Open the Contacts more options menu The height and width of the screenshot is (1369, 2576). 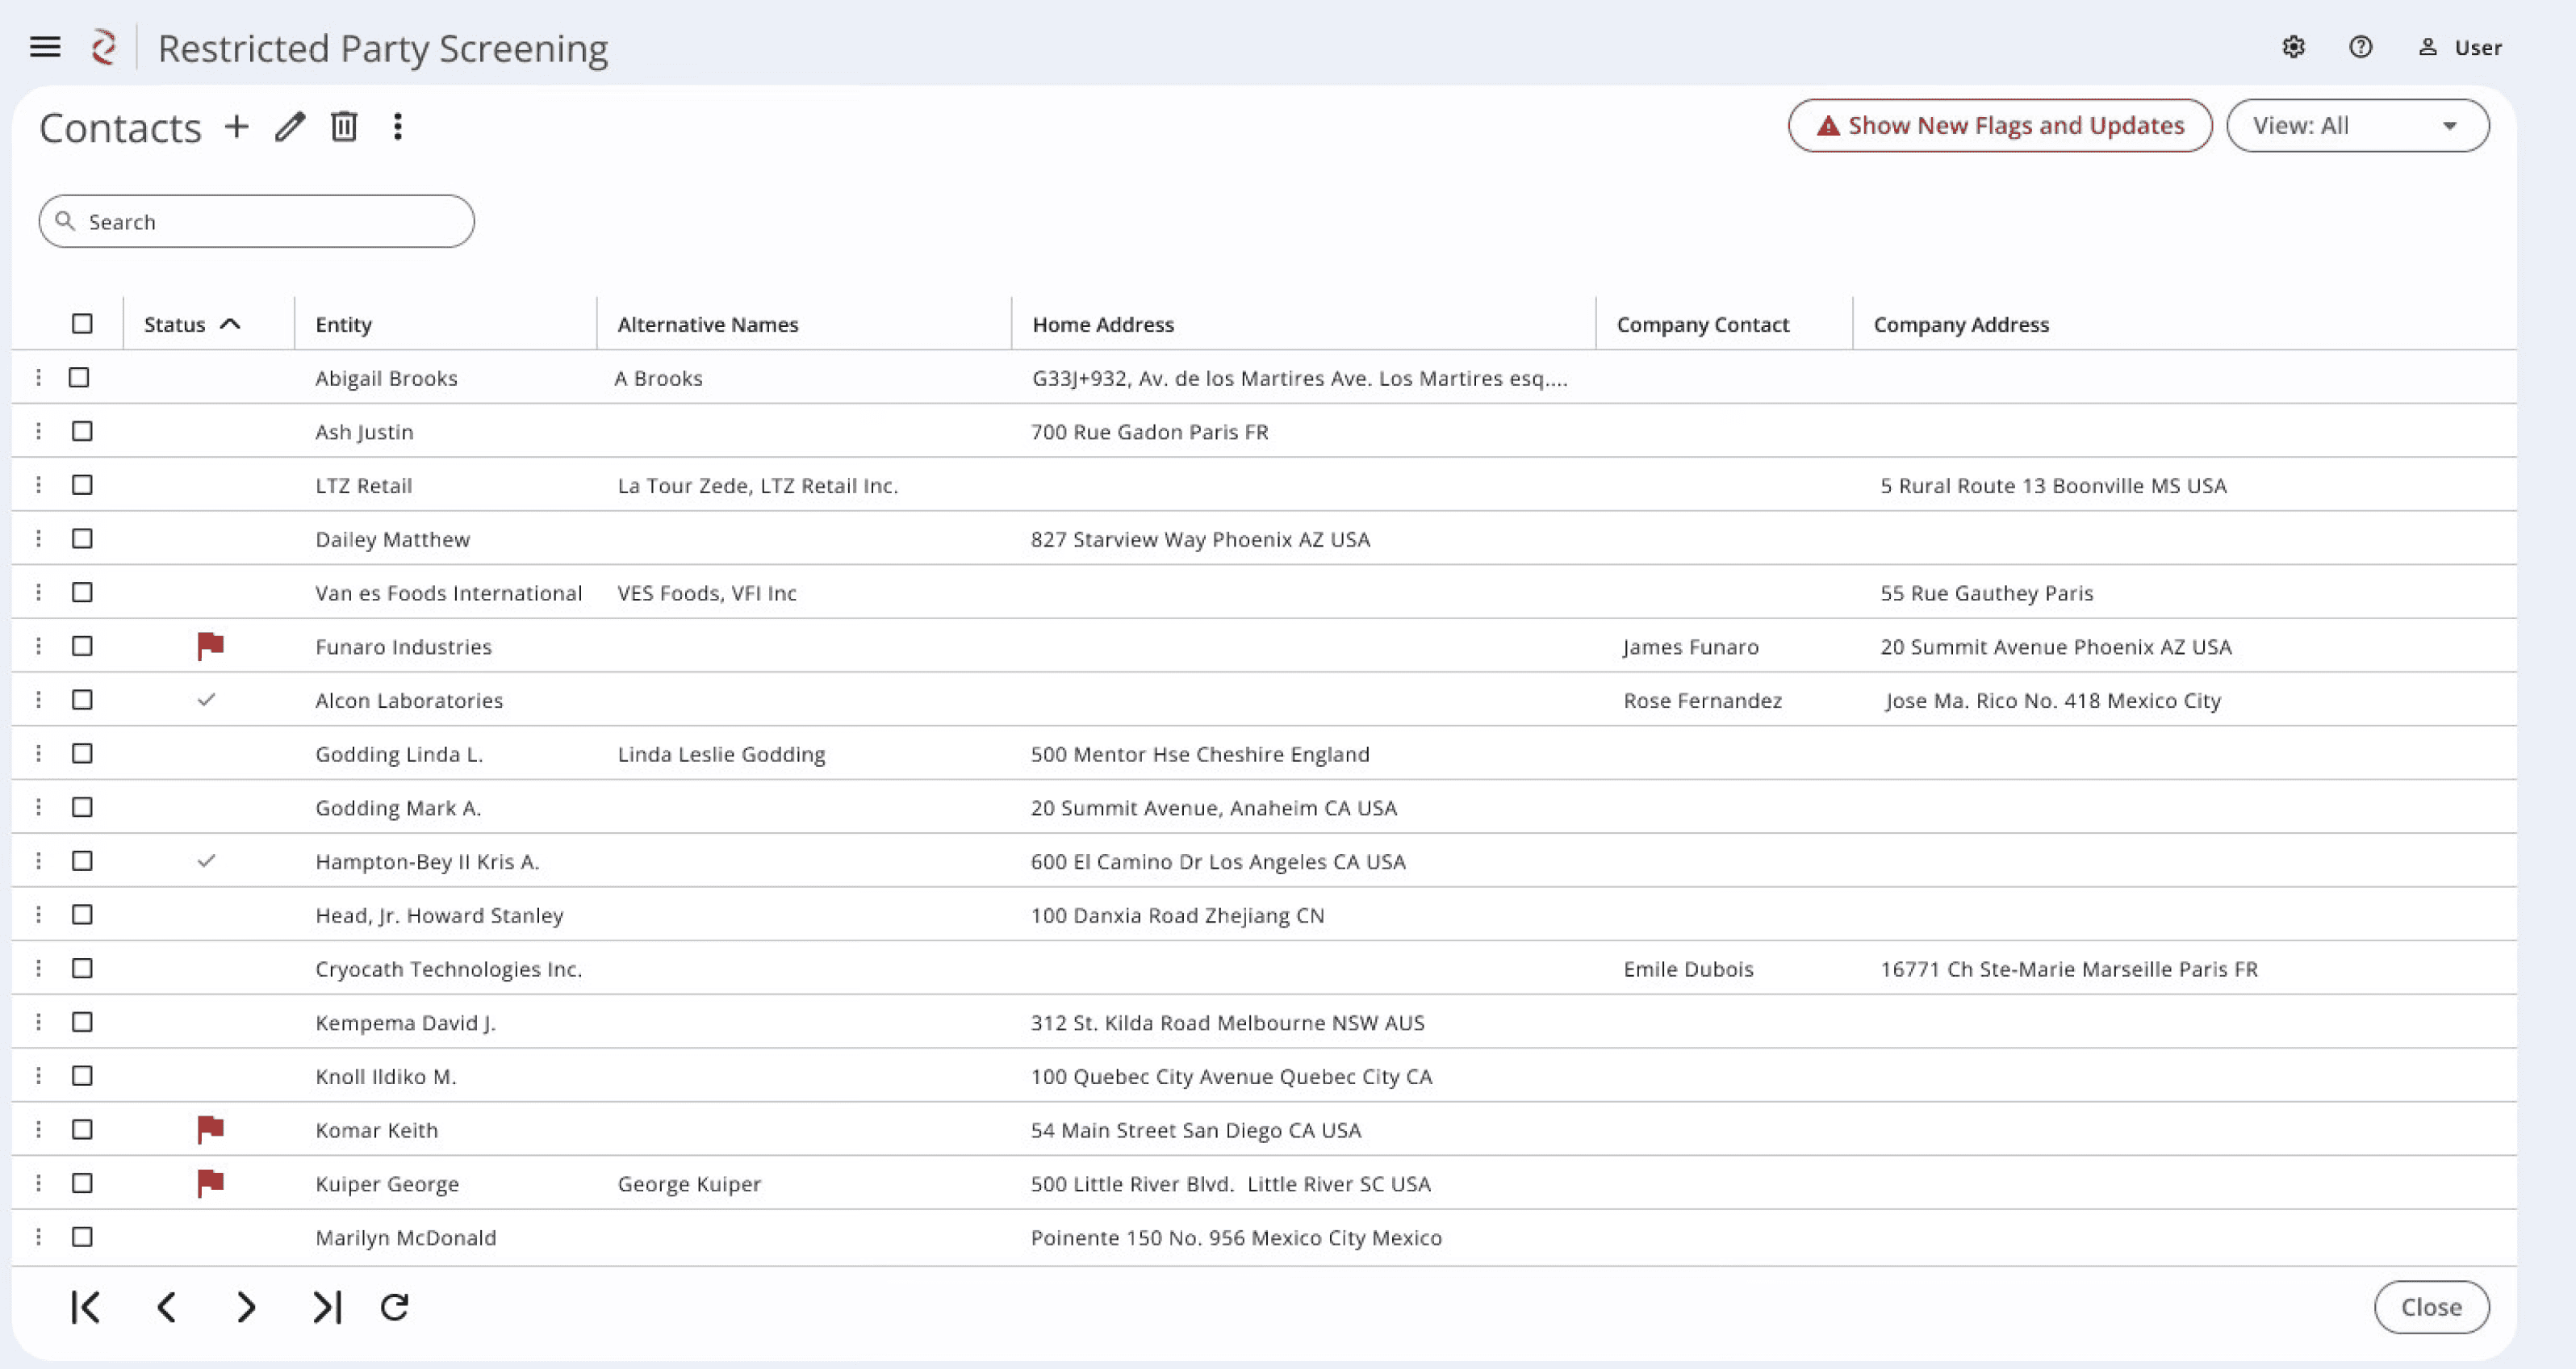398,127
